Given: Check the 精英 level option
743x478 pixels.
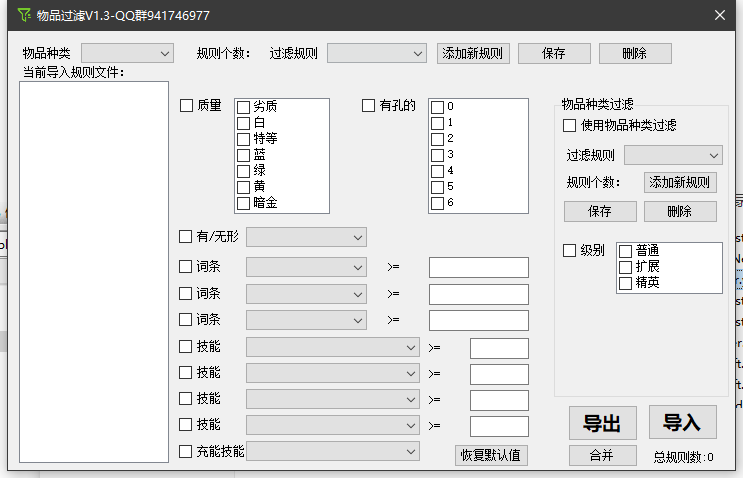Looking at the screenshot, I should (626, 283).
